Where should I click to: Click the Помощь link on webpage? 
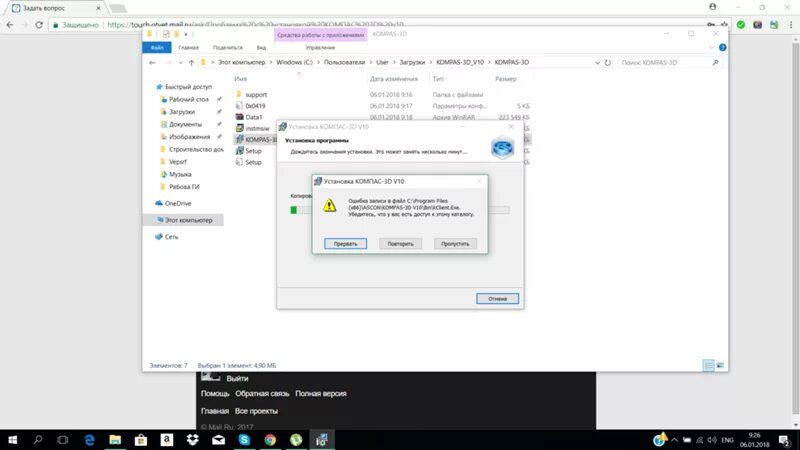tap(215, 393)
